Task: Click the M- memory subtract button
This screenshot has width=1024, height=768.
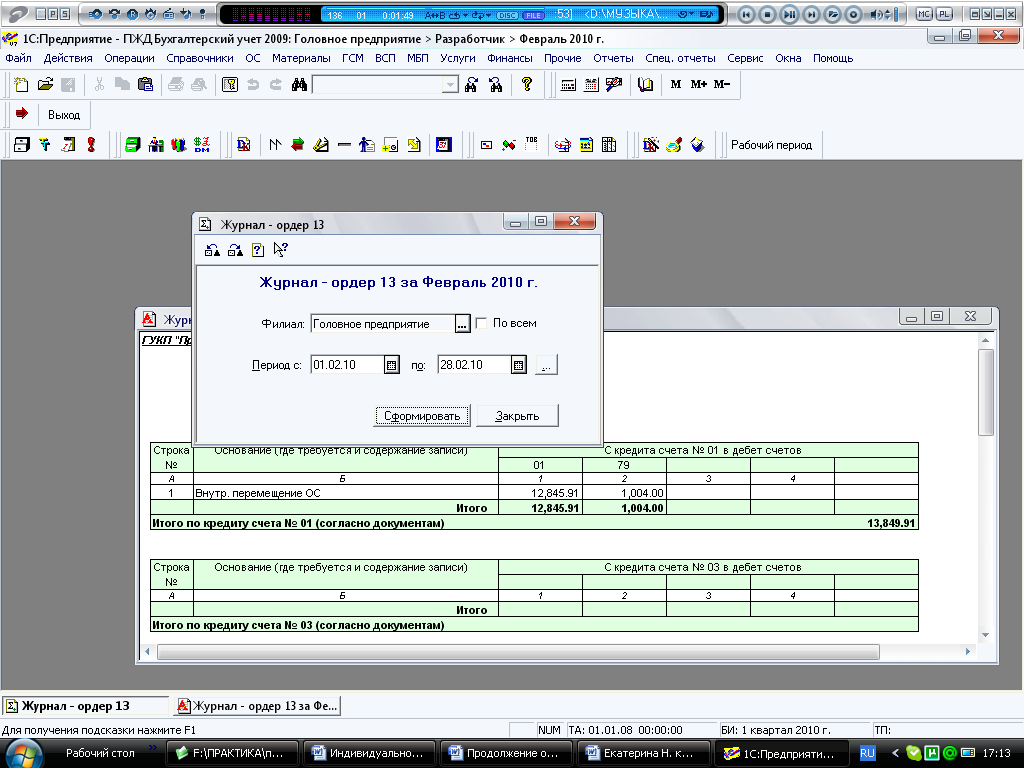Action: 722,84
